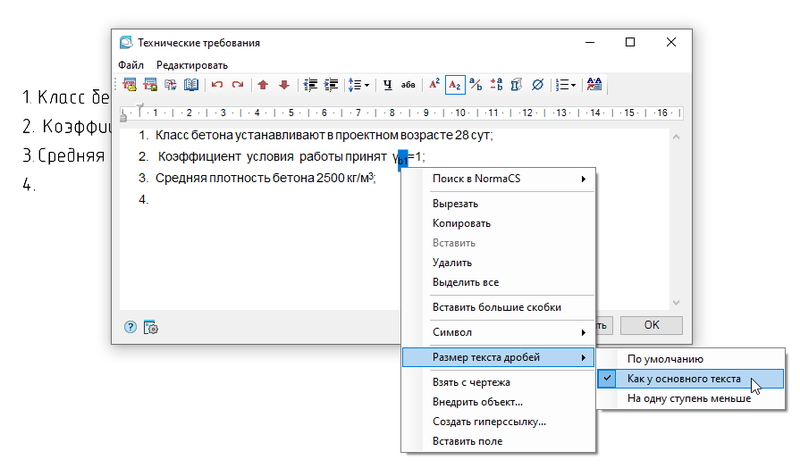Screen dimensions: 800x468
Task: Open the Файл menu
Action: pos(131,65)
